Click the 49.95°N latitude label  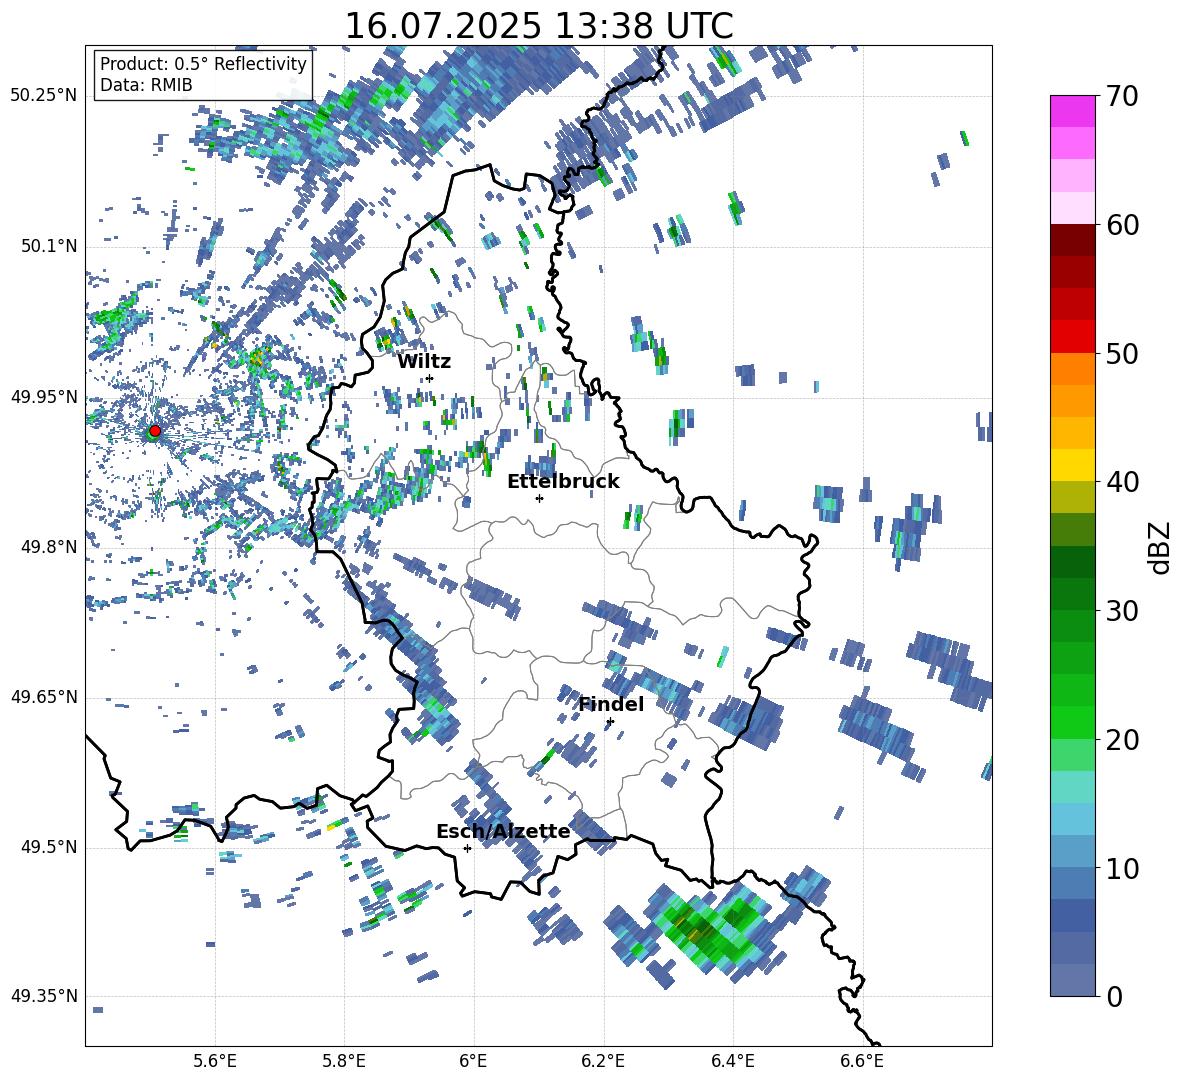point(45,397)
